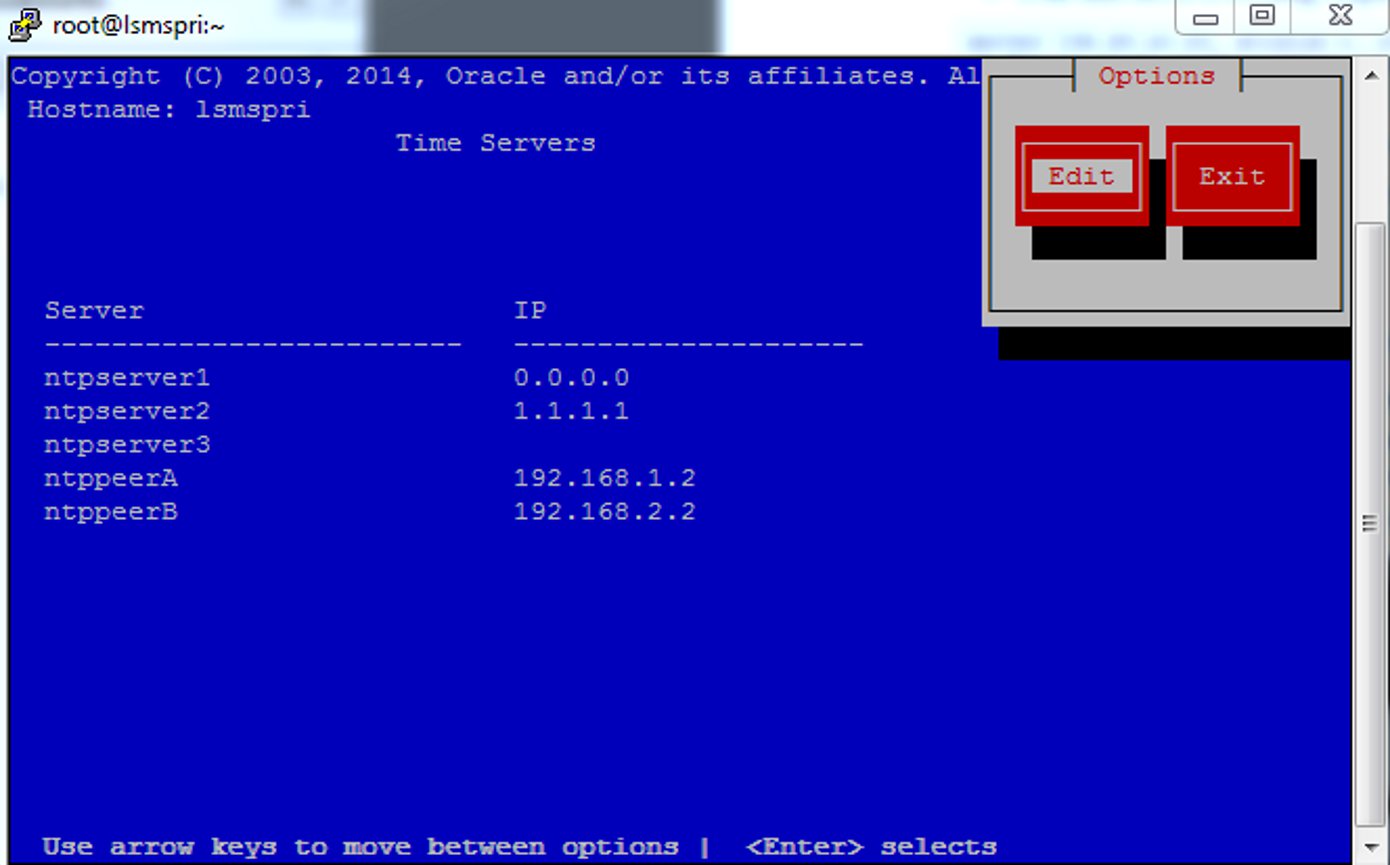Click the ntpserver1 row label
This screenshot has height=865, width=1390.
(127, 378)
